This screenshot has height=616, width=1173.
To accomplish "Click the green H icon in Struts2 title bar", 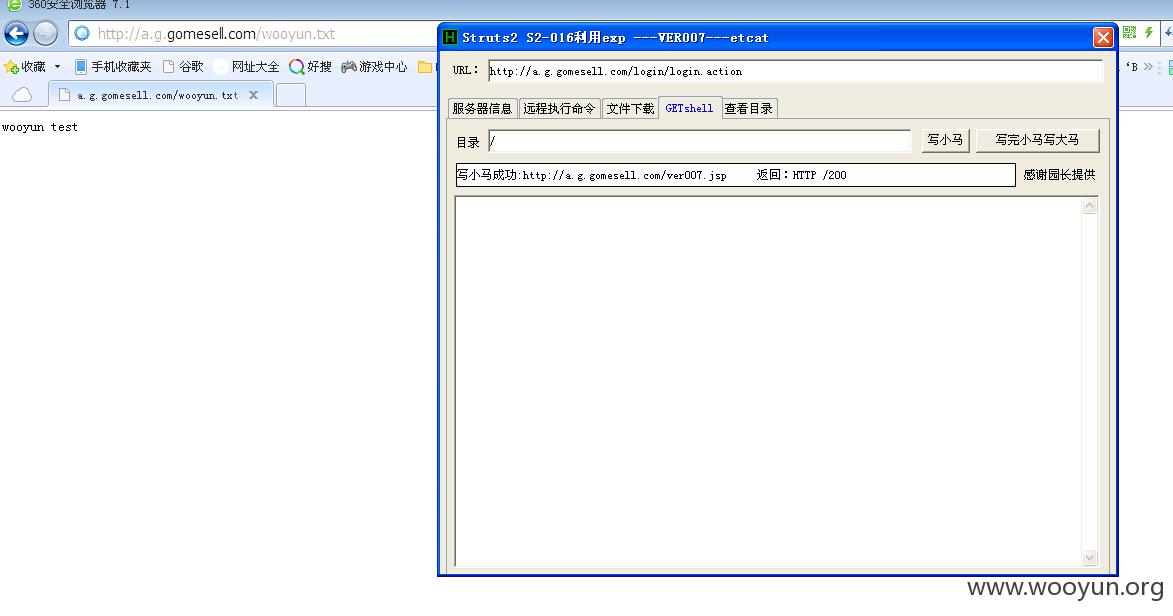I will pos(450,37).
